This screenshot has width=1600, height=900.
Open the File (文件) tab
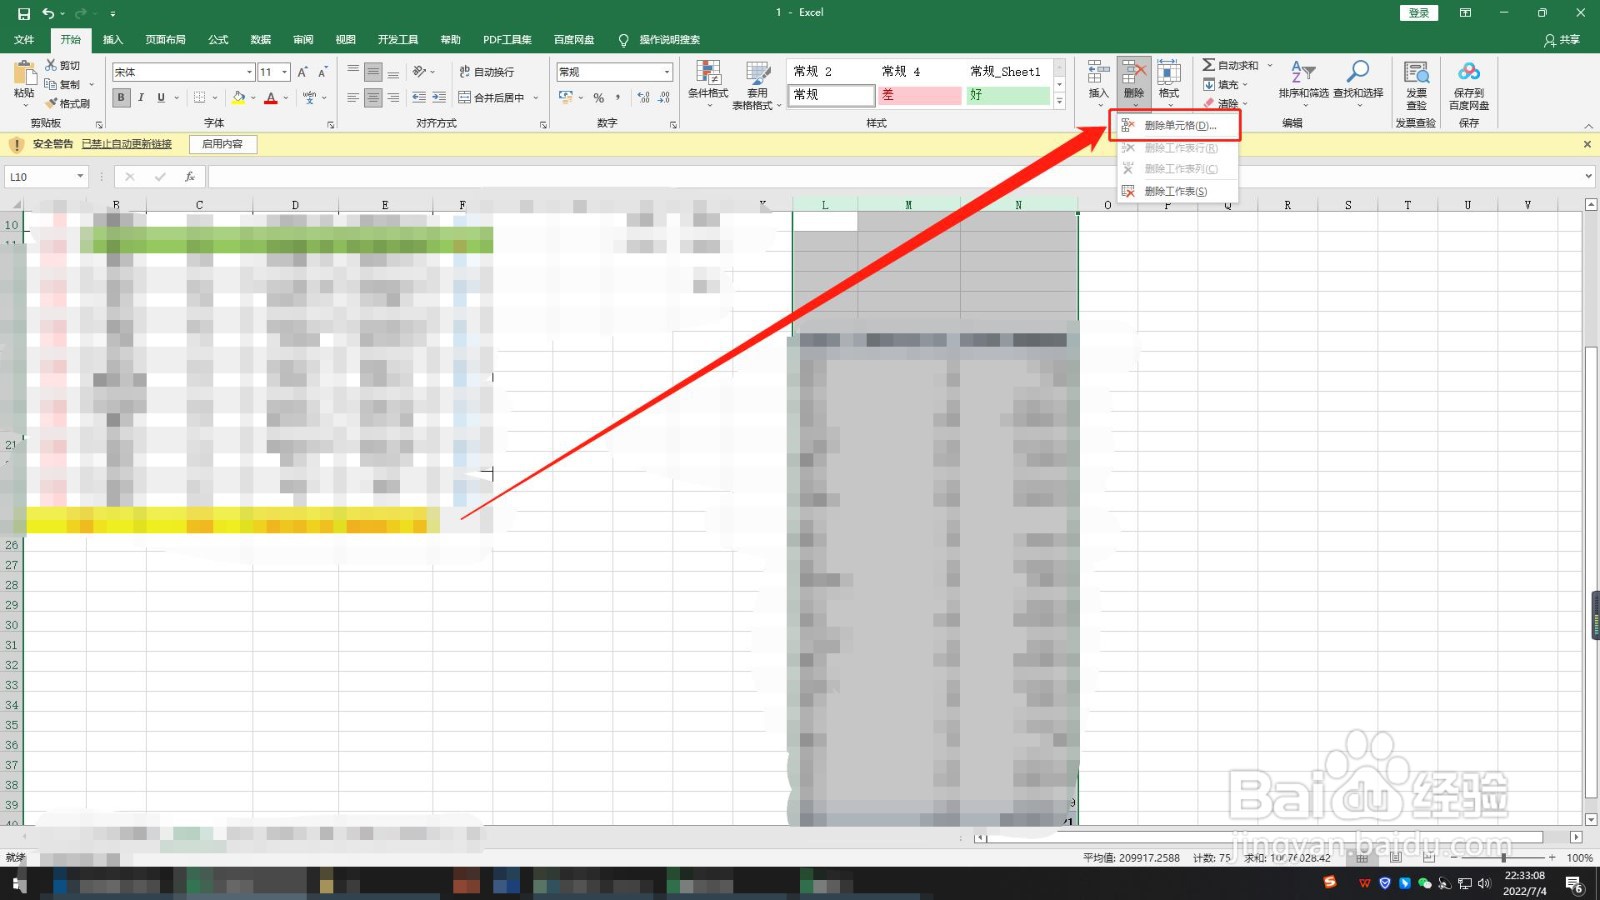coord(24,40)
